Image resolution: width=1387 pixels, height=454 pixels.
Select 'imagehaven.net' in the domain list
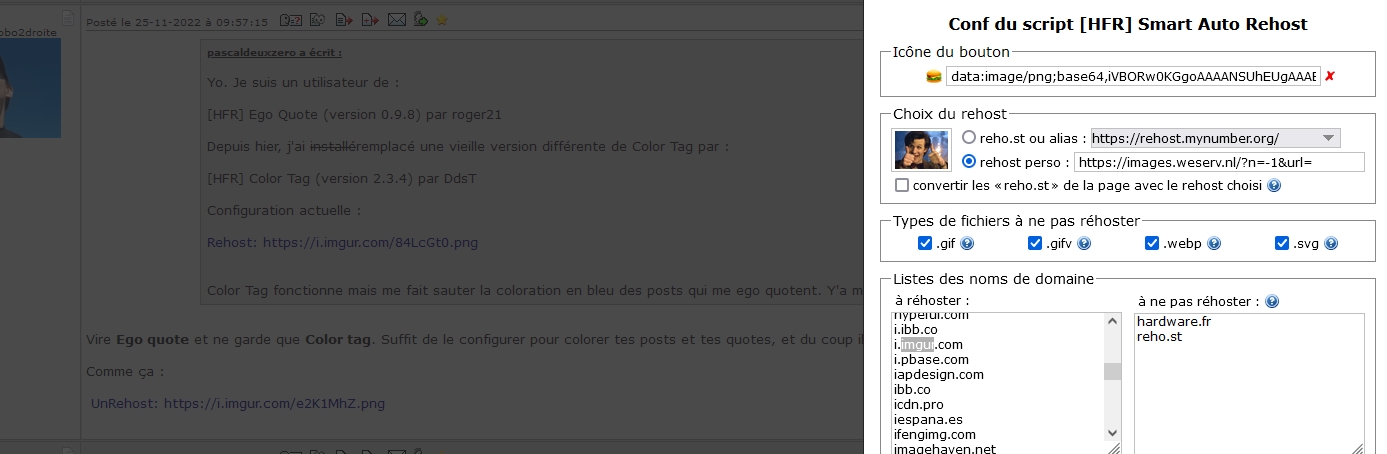pyautogui.click(x=945, y=449)
